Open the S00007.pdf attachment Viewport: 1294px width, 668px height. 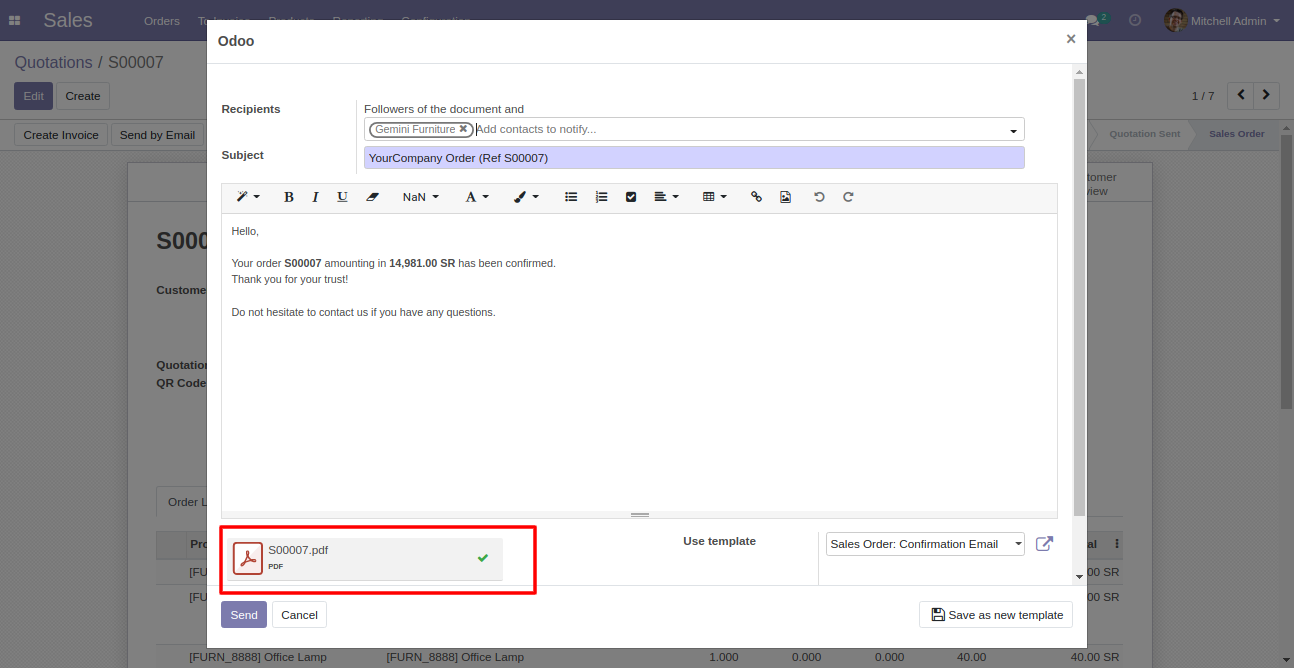298,551
